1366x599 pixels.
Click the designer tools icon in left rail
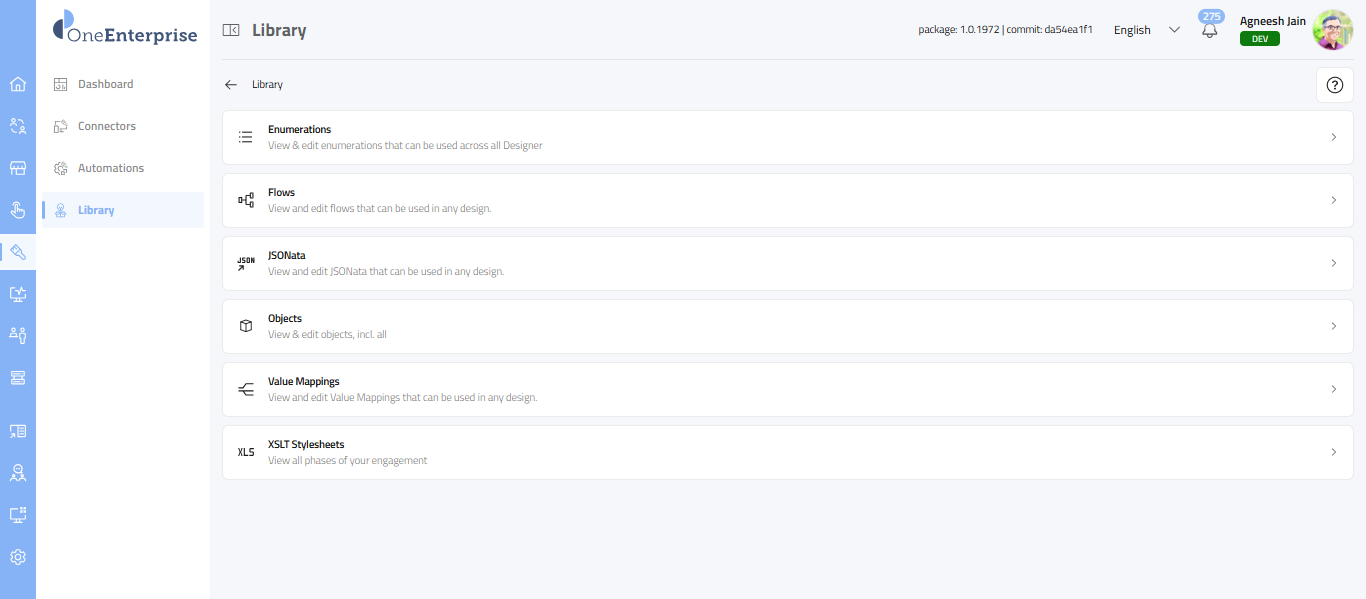pyautogui.click(x=17, y=252)
